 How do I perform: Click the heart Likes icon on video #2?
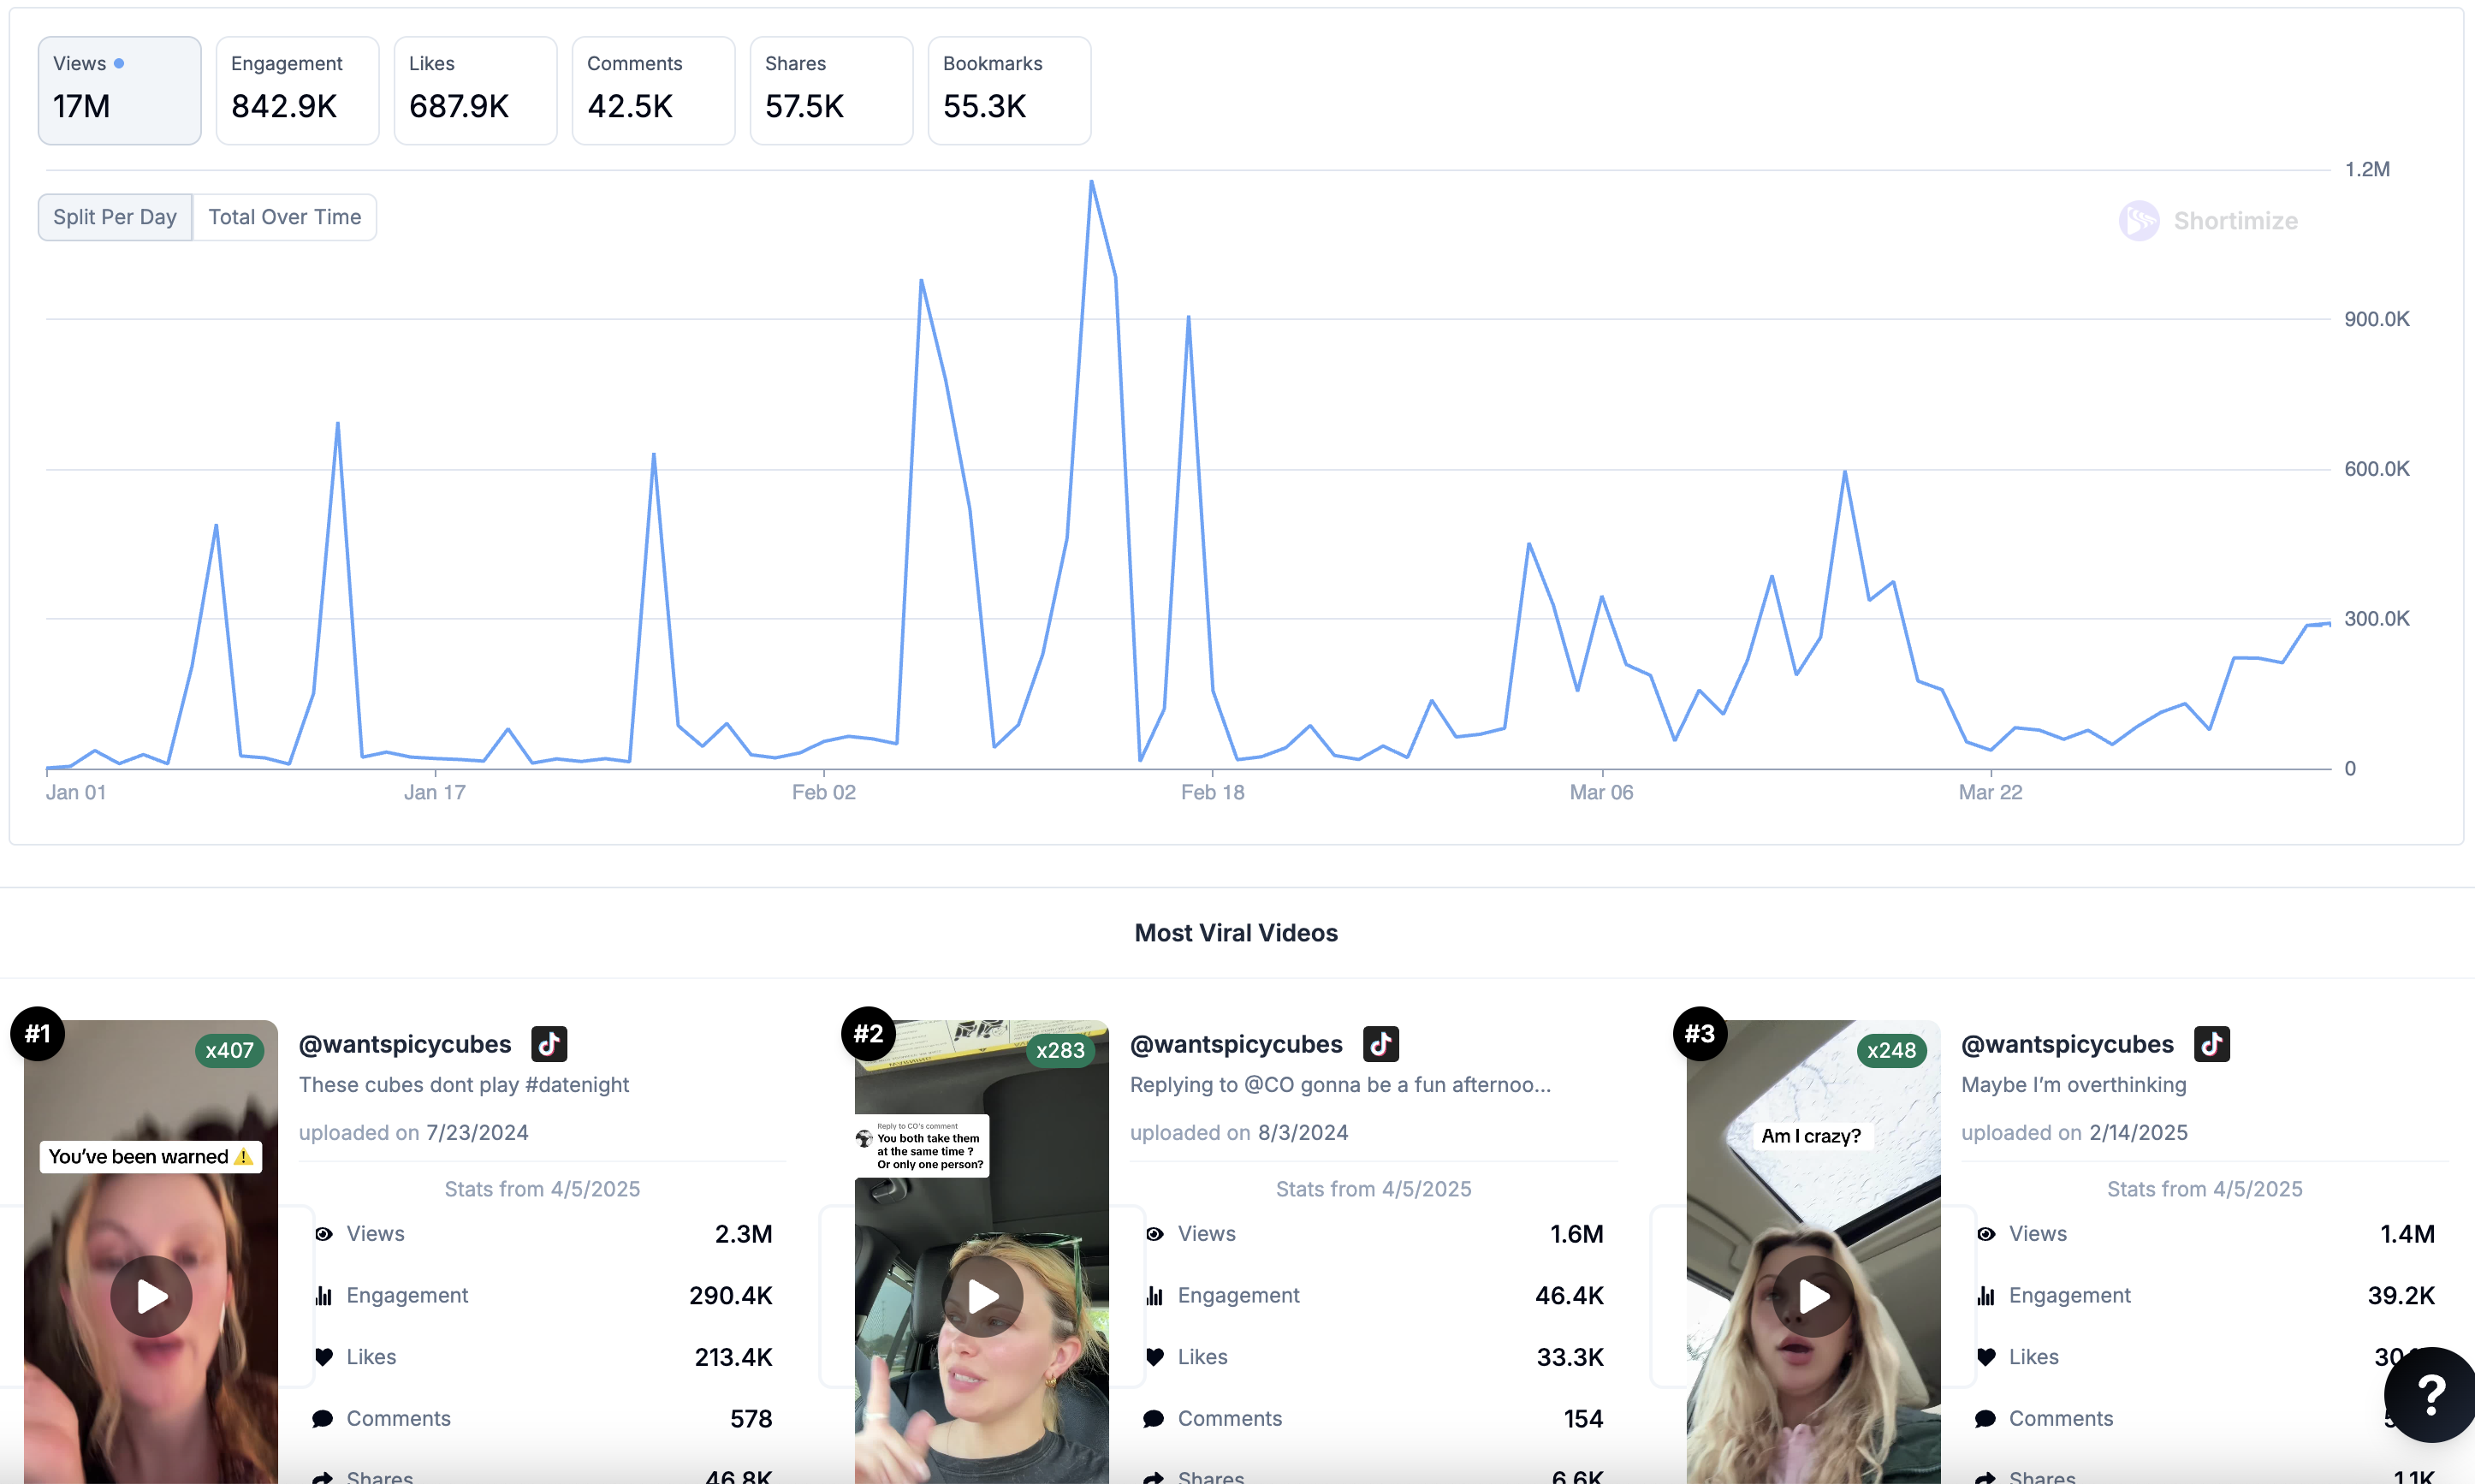[1155, 1357]
